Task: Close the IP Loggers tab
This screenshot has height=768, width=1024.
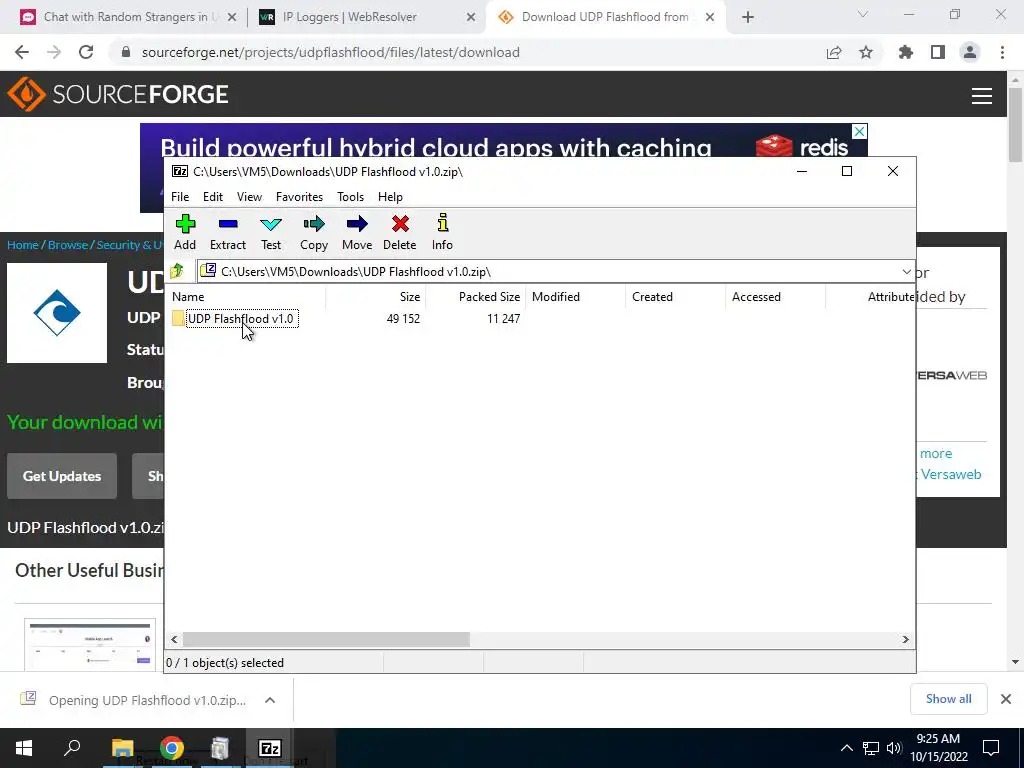Action: pos(471,18)
